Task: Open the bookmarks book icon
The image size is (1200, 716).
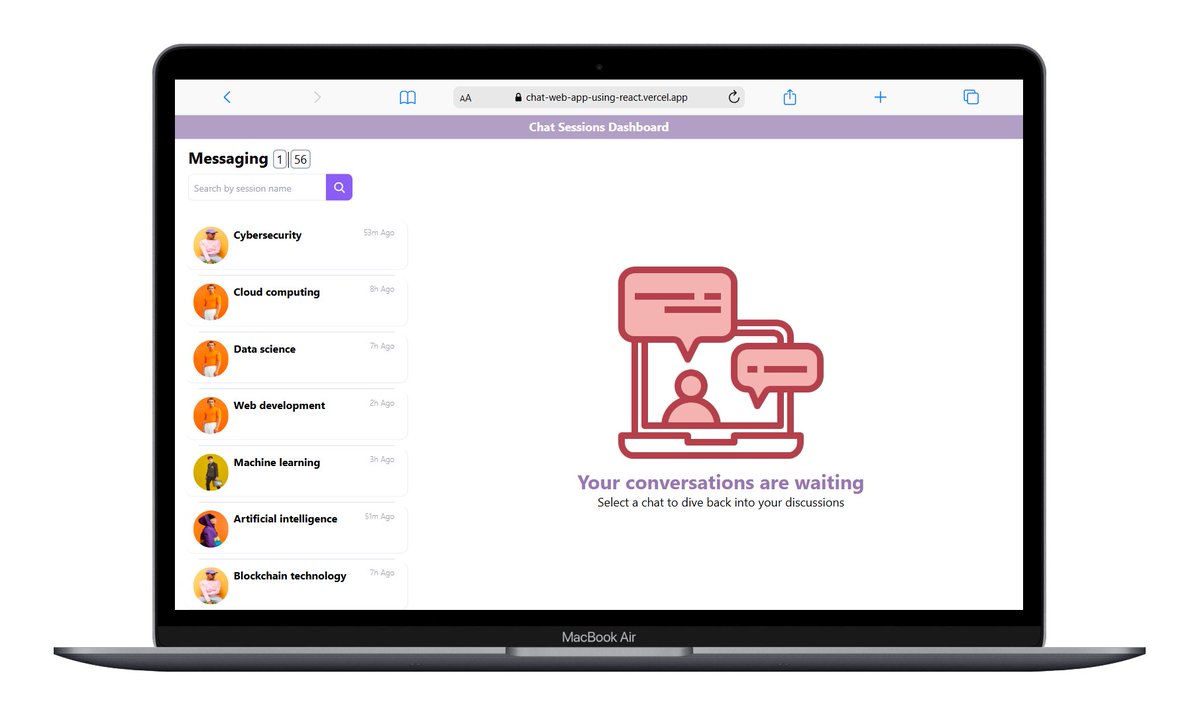Action: pyautogui.click(x=408, y=97)
